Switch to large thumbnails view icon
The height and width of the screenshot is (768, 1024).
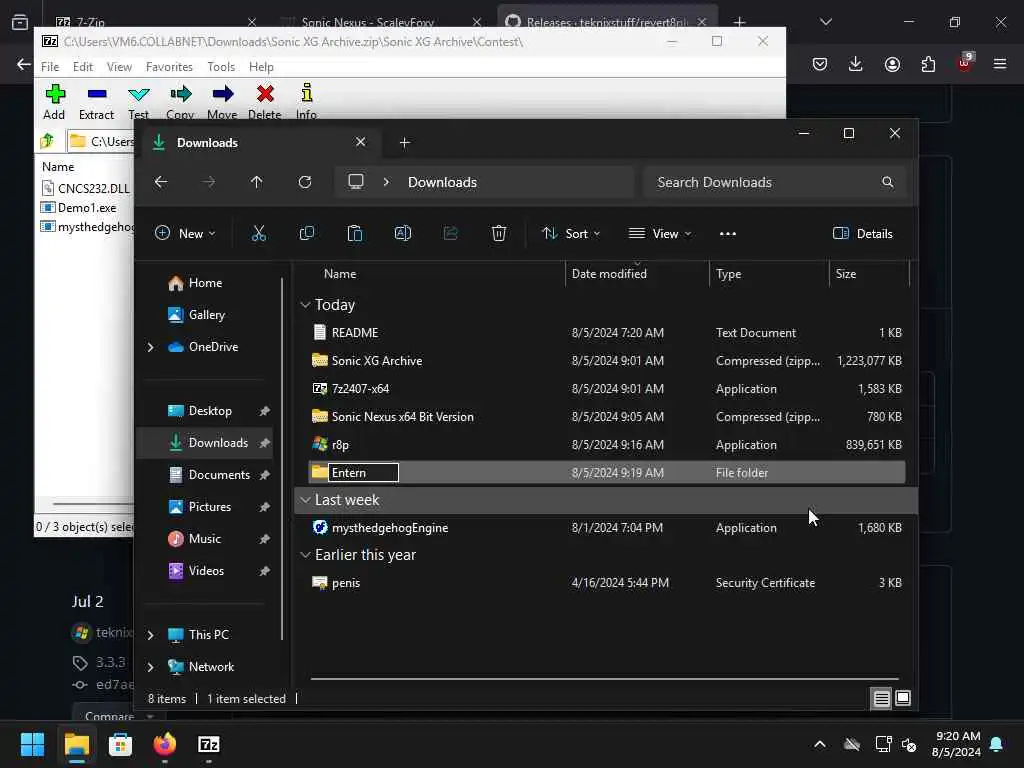click(x=903, y=699)
